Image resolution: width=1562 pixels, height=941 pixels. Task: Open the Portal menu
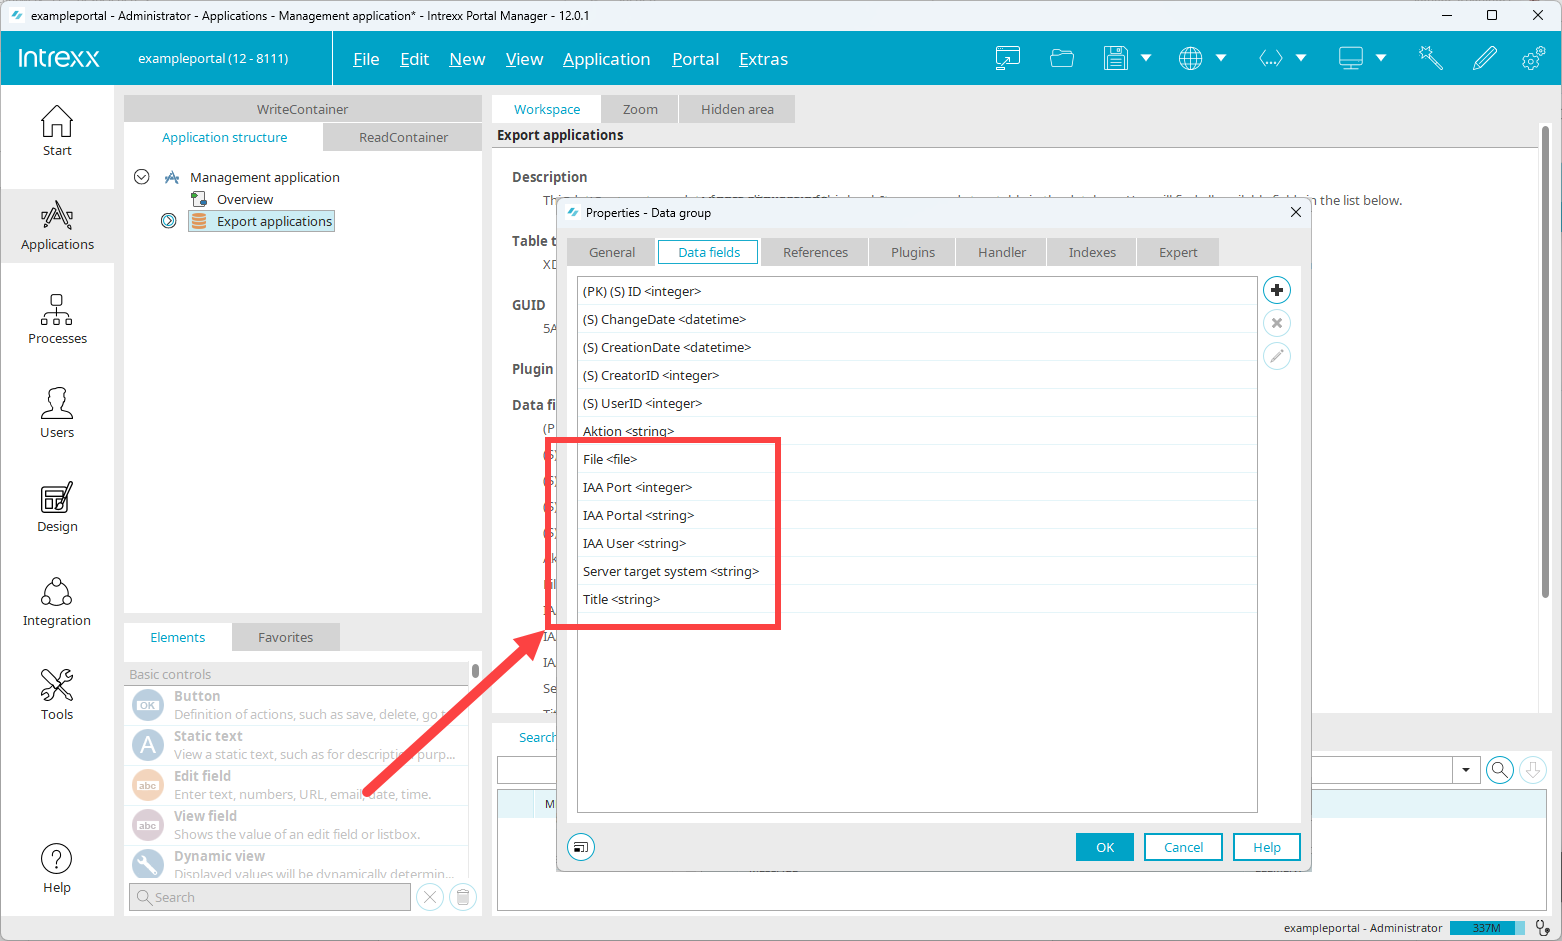click(x=695, y=59)
